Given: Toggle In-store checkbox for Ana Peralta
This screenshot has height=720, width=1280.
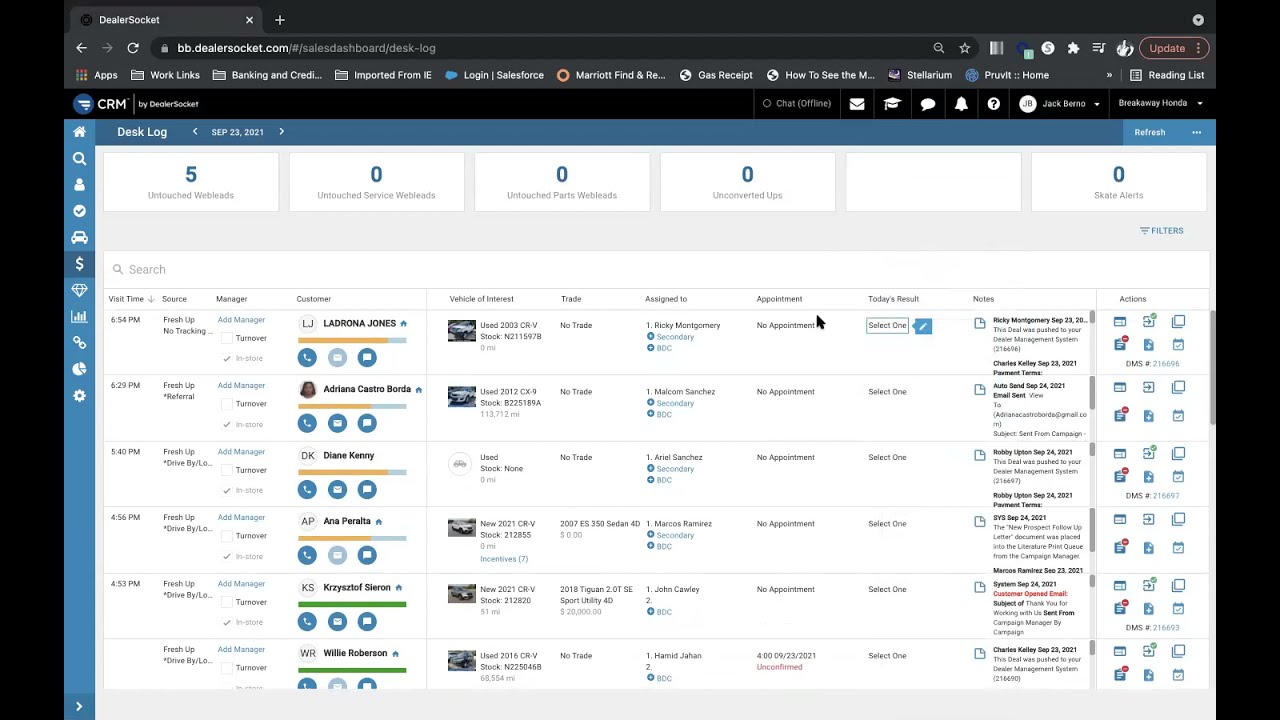Looking at the screenshot, I should pyautogui.click(x=227, y=556).
